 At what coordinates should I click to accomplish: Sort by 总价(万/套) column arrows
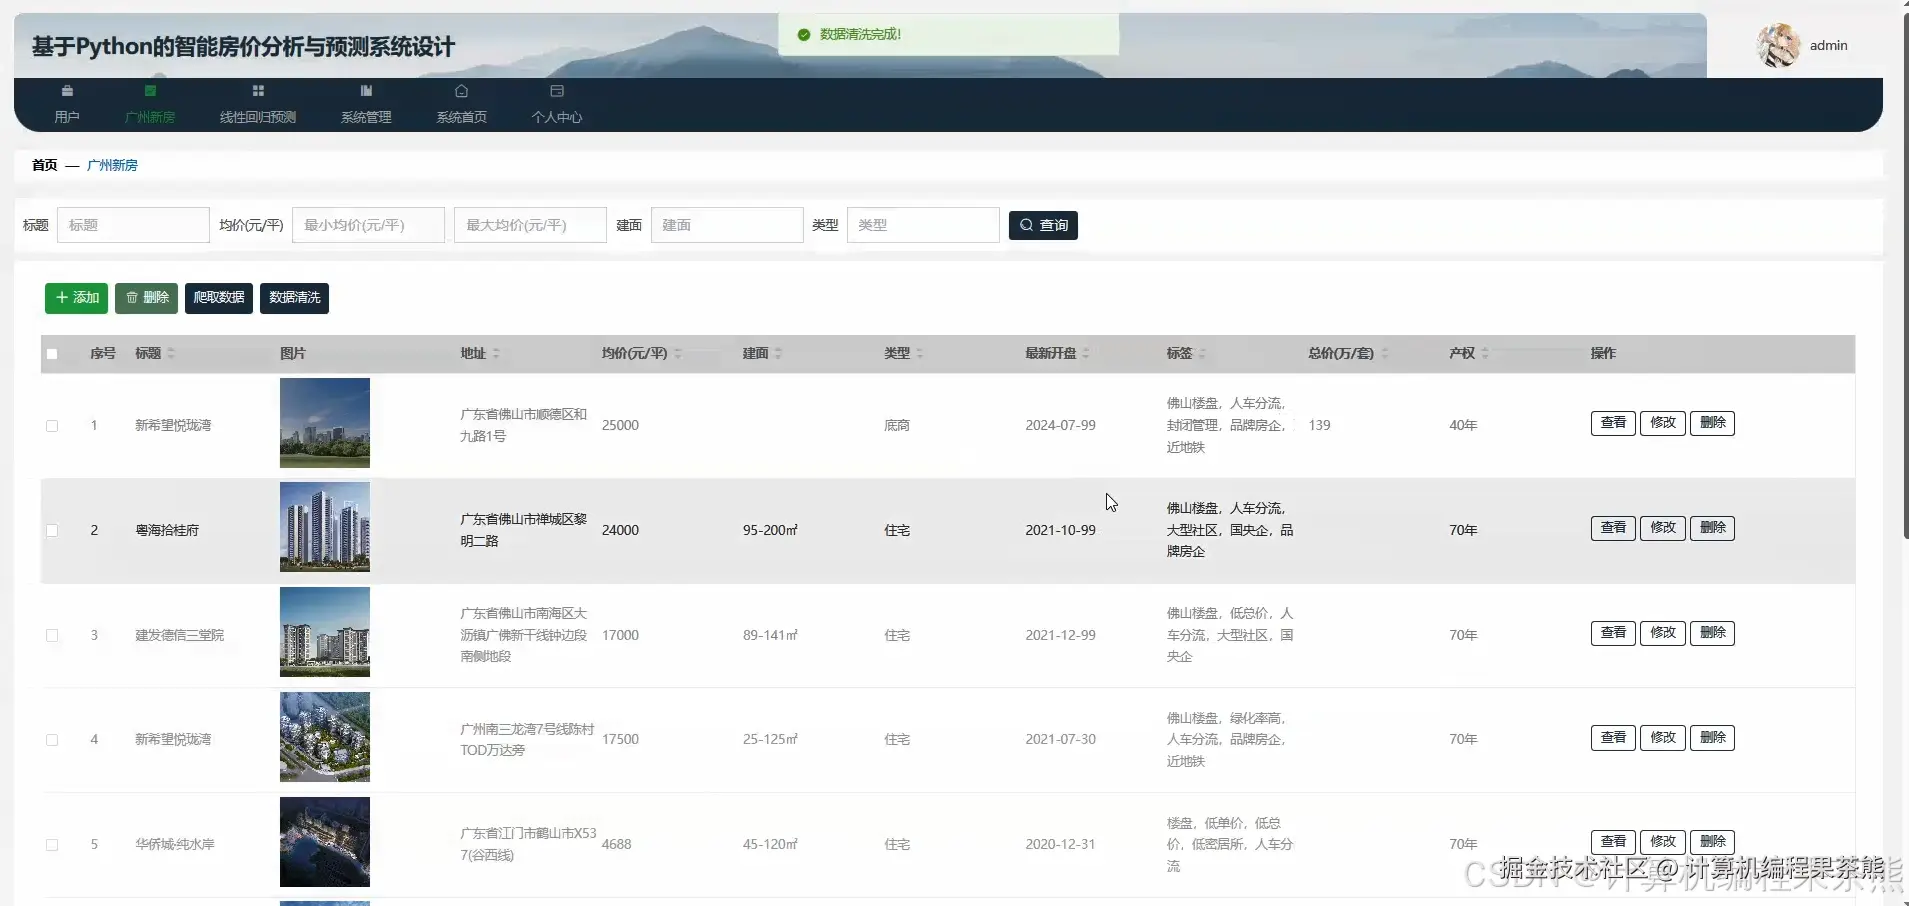[x=1384, y=354]
